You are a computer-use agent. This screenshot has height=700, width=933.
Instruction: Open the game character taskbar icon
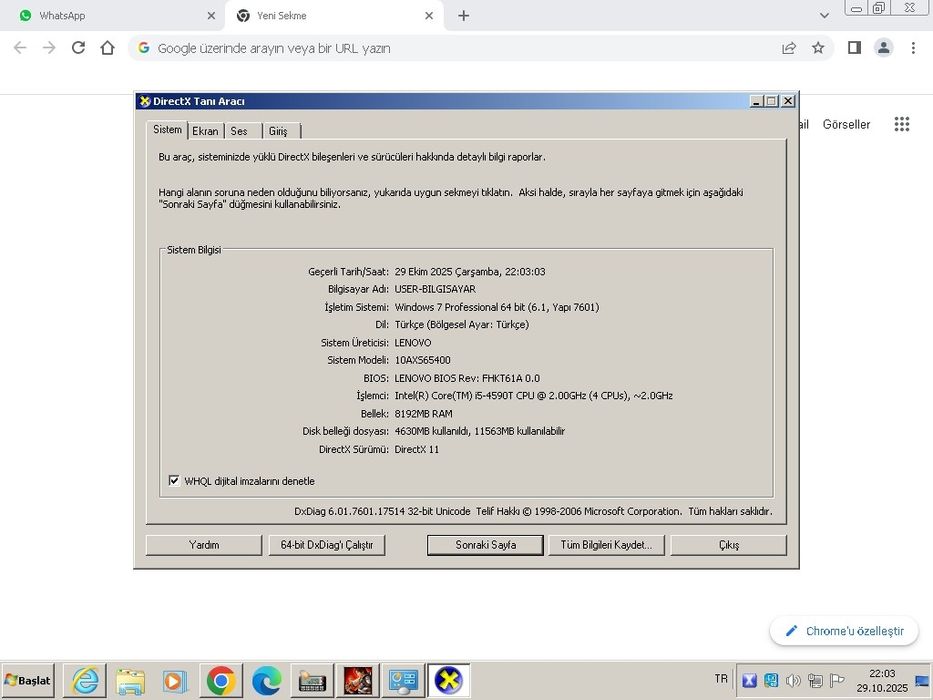pyautogui.click(x=358, y=680)
